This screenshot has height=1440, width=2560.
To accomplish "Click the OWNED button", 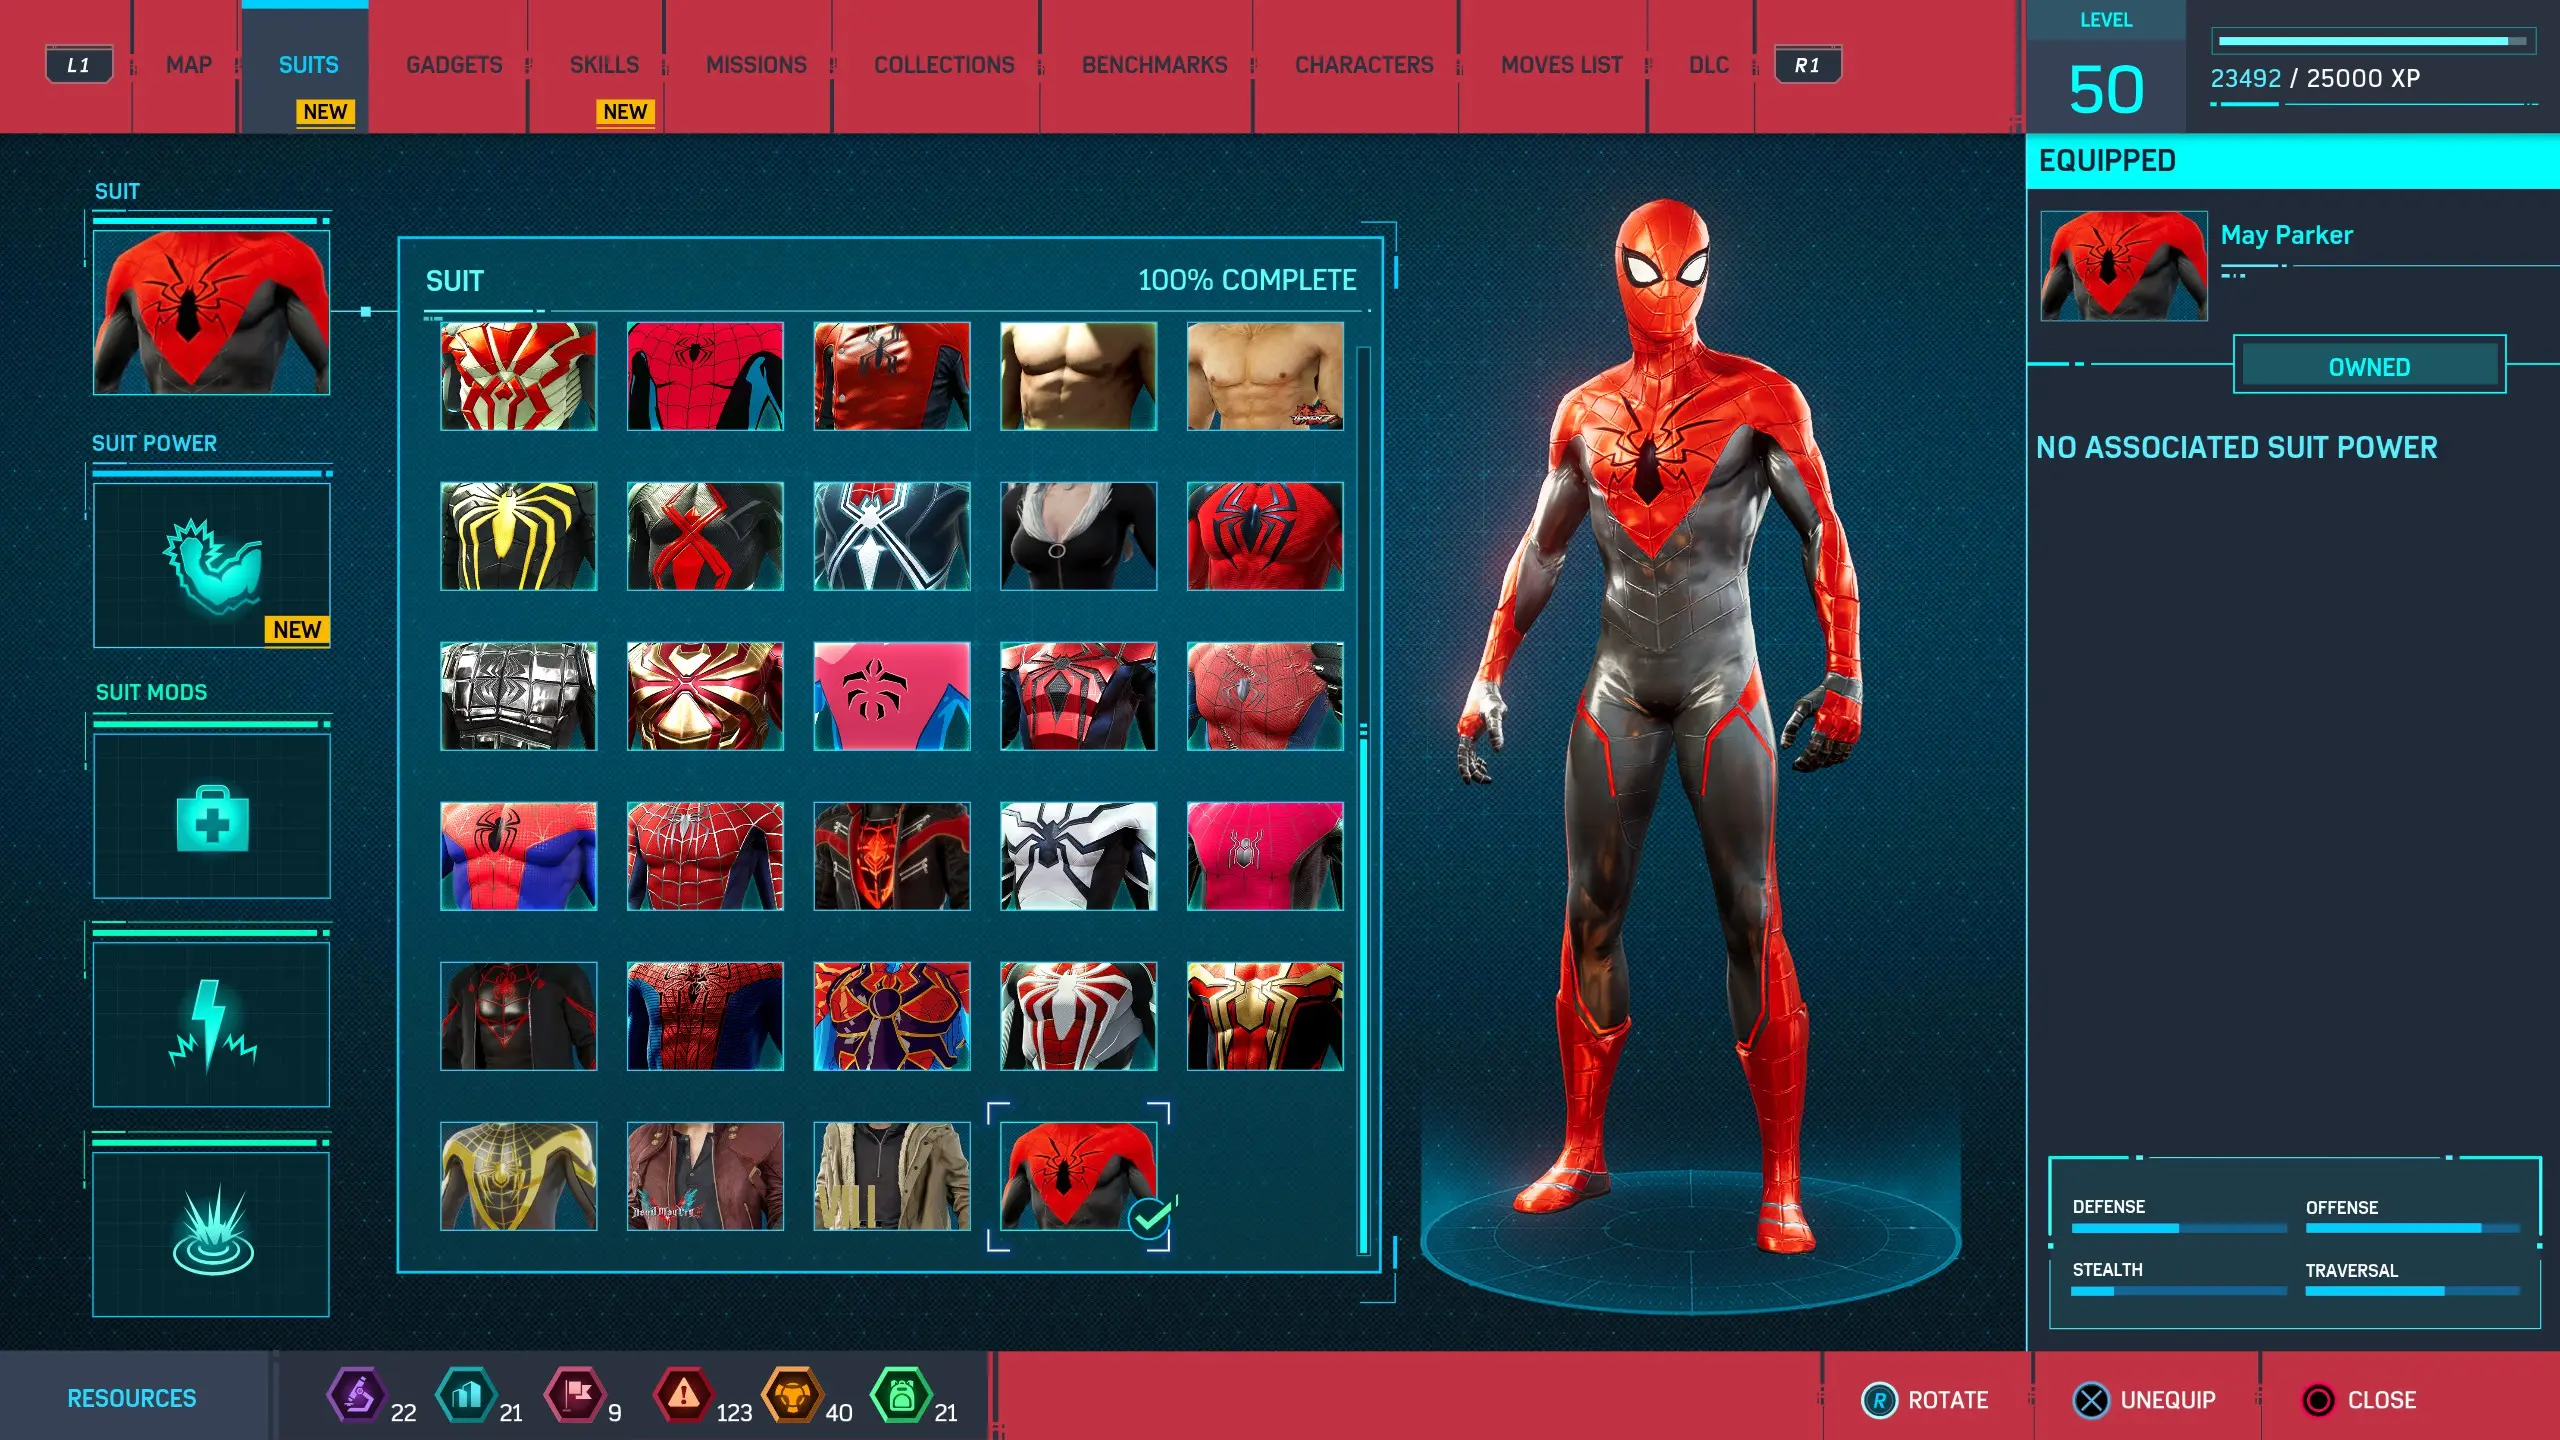I will click(2369, 366).
